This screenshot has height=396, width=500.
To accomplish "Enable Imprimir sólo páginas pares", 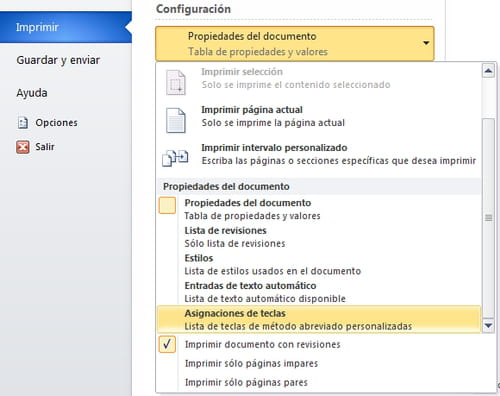I will (246, 382).
